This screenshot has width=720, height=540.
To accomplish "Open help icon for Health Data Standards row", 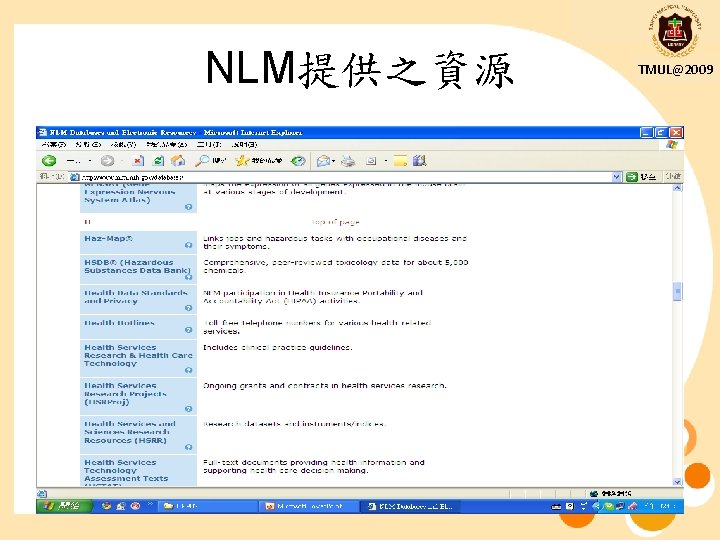I will [188, 308].
